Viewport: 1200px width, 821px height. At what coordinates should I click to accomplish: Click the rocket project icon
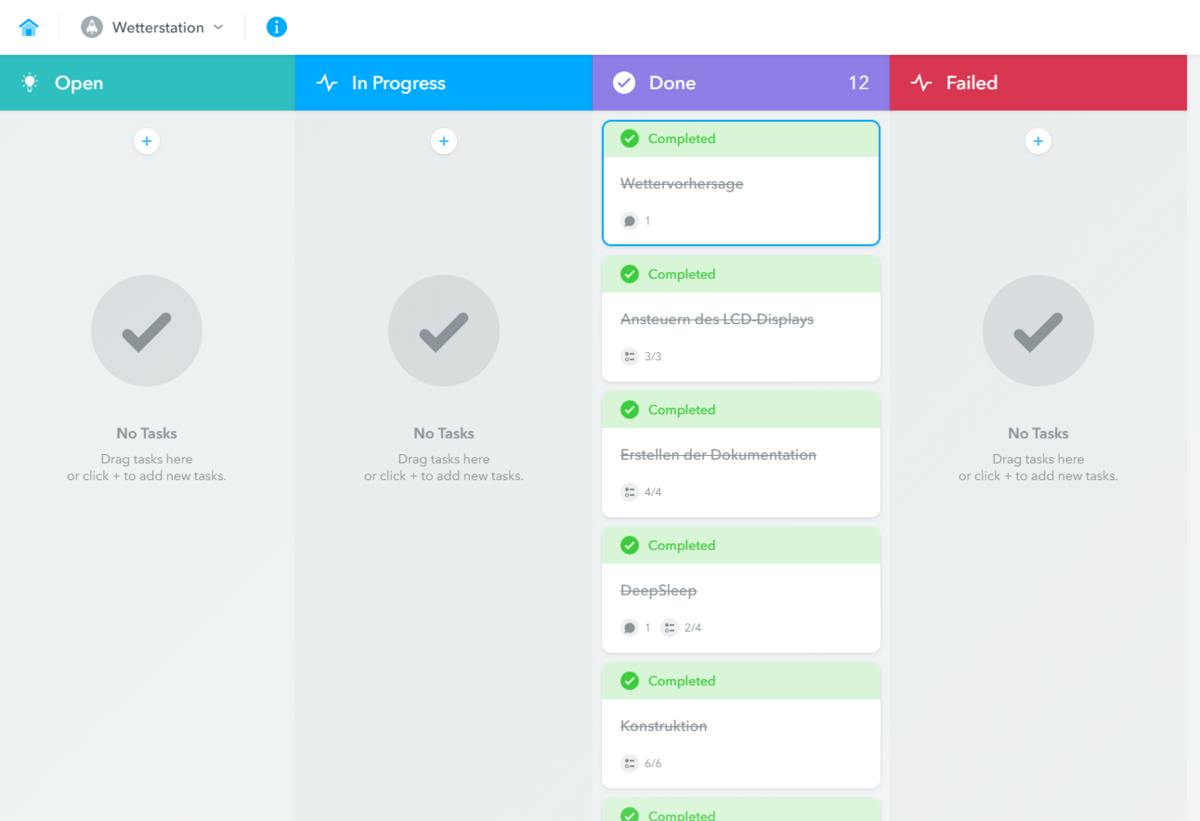[x=92, y=27]
